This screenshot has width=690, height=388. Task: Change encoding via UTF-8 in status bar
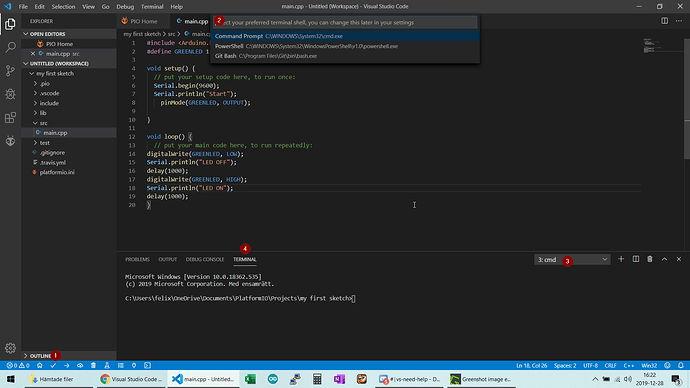click(591, 366)
